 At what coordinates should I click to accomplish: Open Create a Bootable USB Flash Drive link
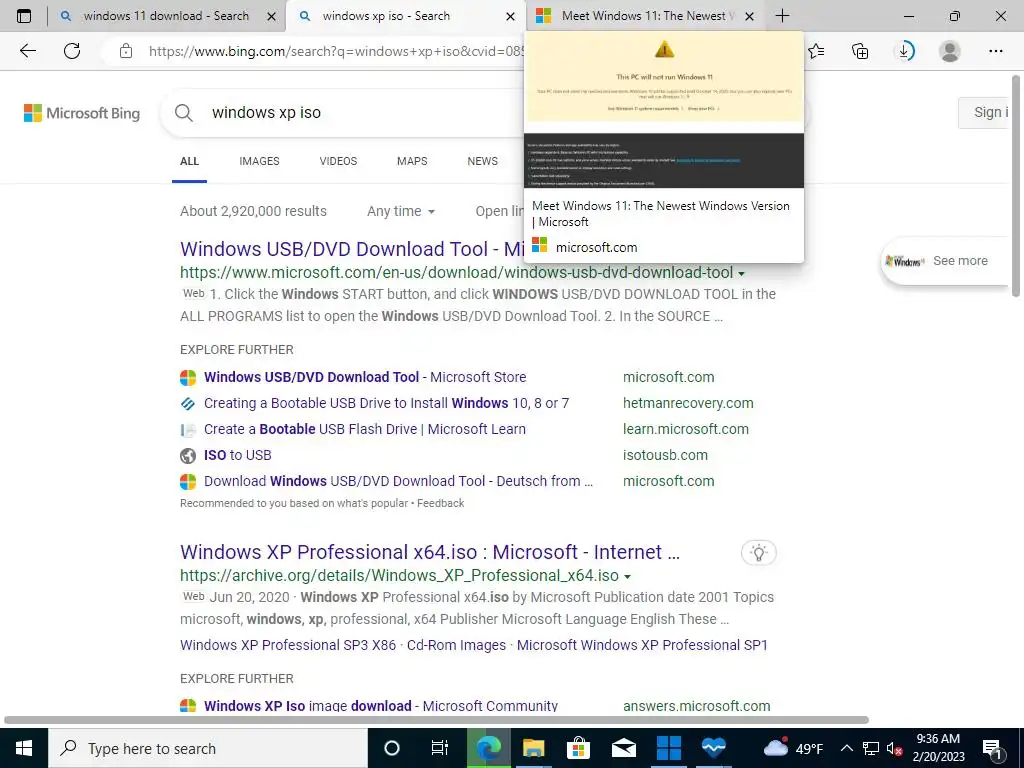click(364, 430)
